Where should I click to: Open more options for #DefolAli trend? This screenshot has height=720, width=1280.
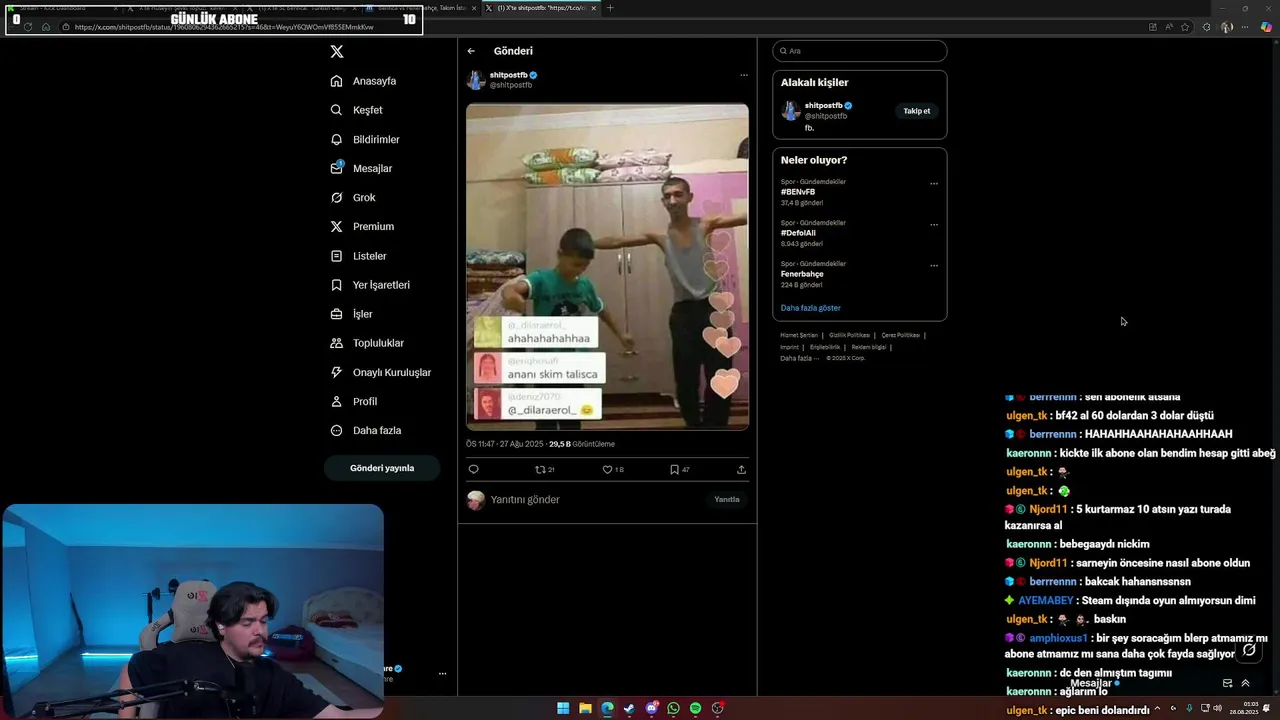coord(934,224)
